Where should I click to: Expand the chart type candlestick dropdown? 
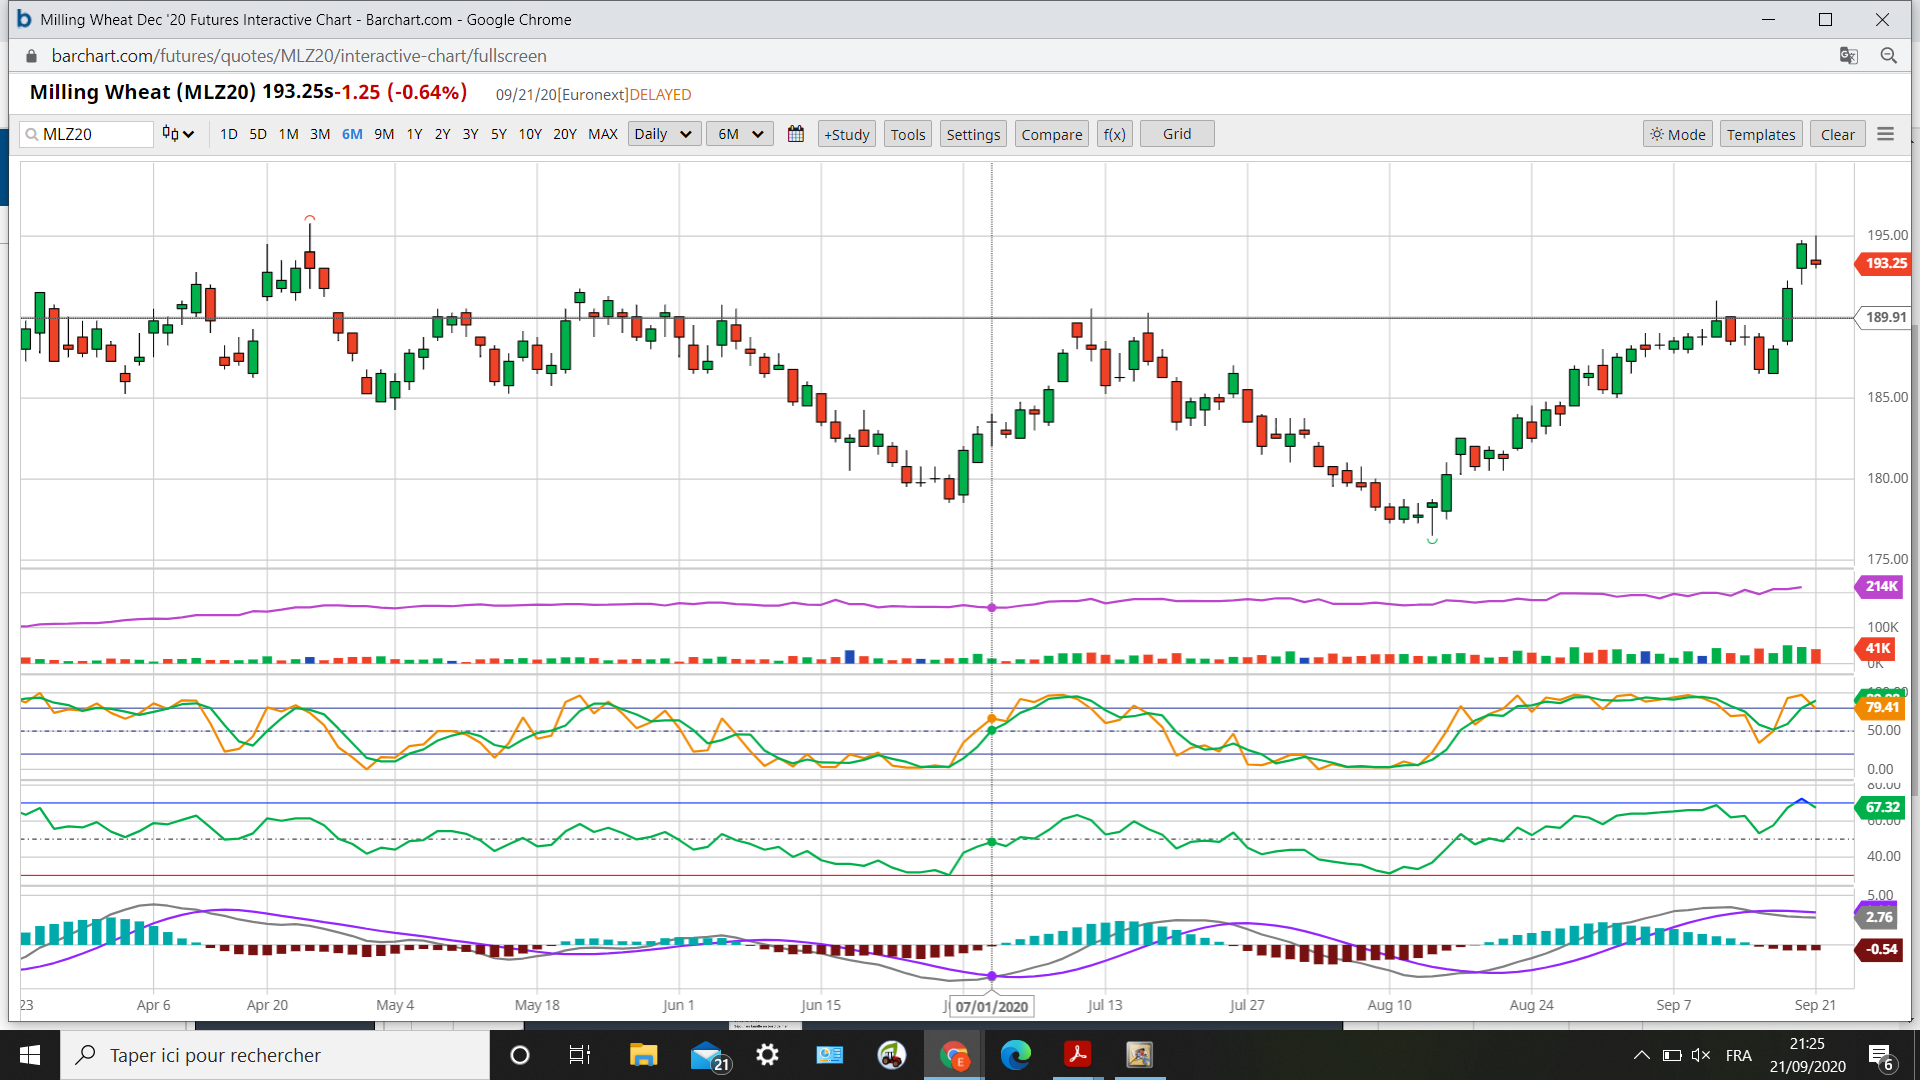click(x=178, y=134)
